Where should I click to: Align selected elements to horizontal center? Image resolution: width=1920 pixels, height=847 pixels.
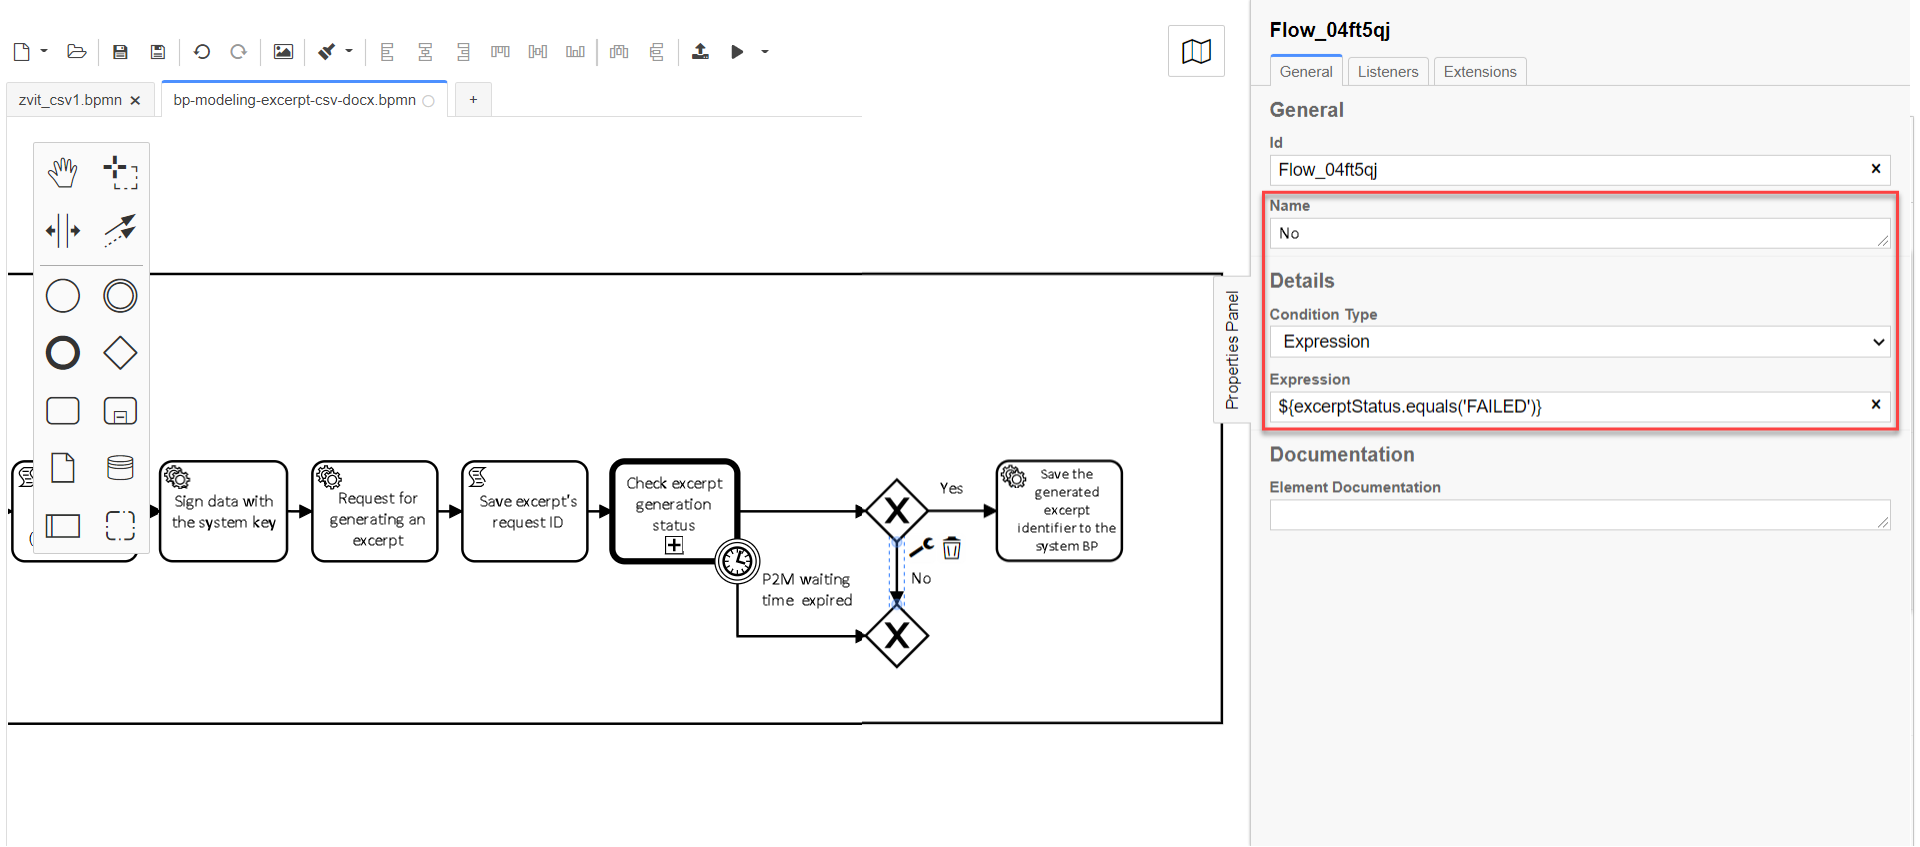tap(425, 52)
